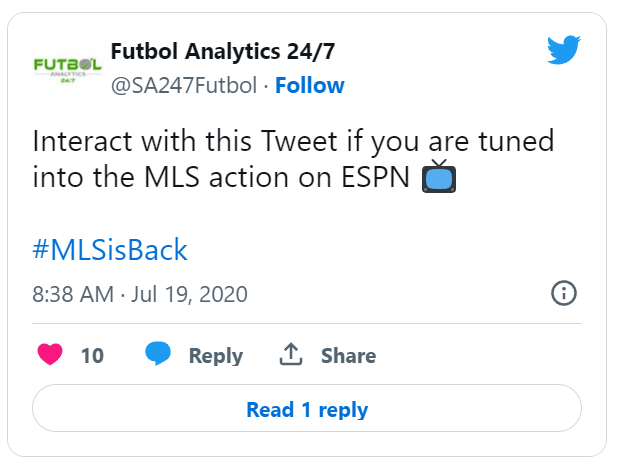Click the blue reply speech bubble icon
The height and width of the screenshot is (465, 617).
point(158,353)
